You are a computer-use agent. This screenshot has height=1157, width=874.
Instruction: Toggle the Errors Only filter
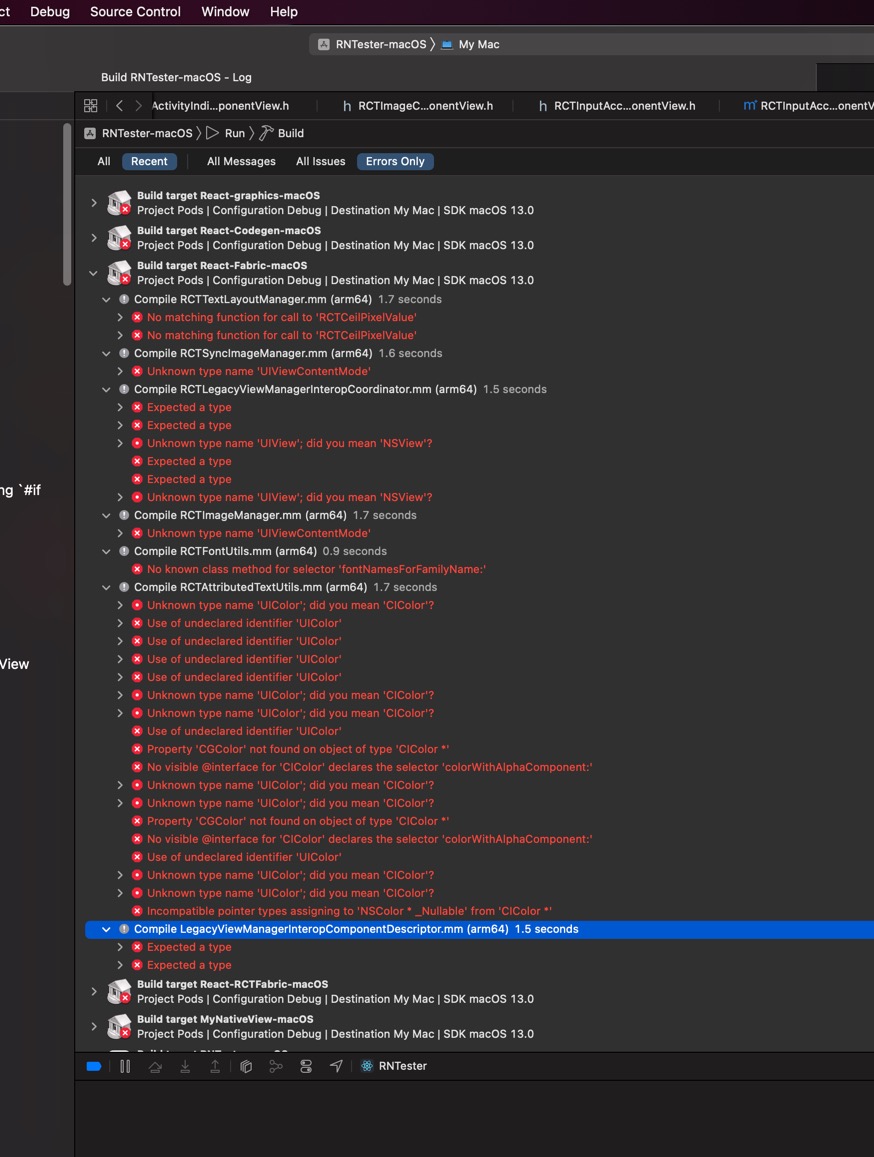(x=395, y=162)
